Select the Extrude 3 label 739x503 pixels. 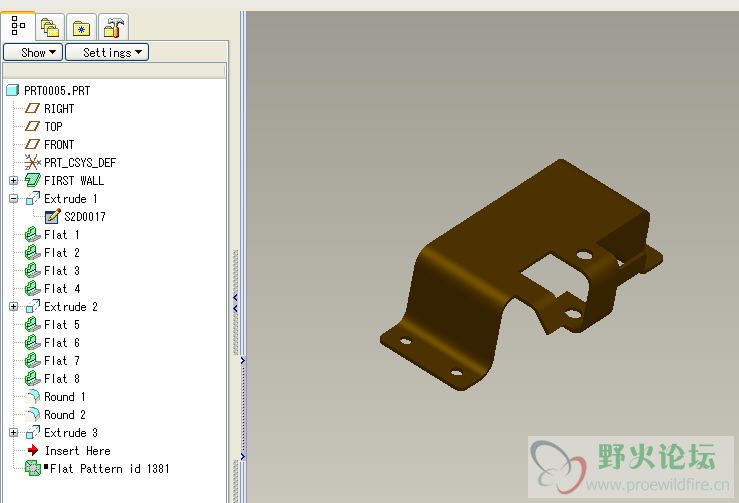point(71,433)
